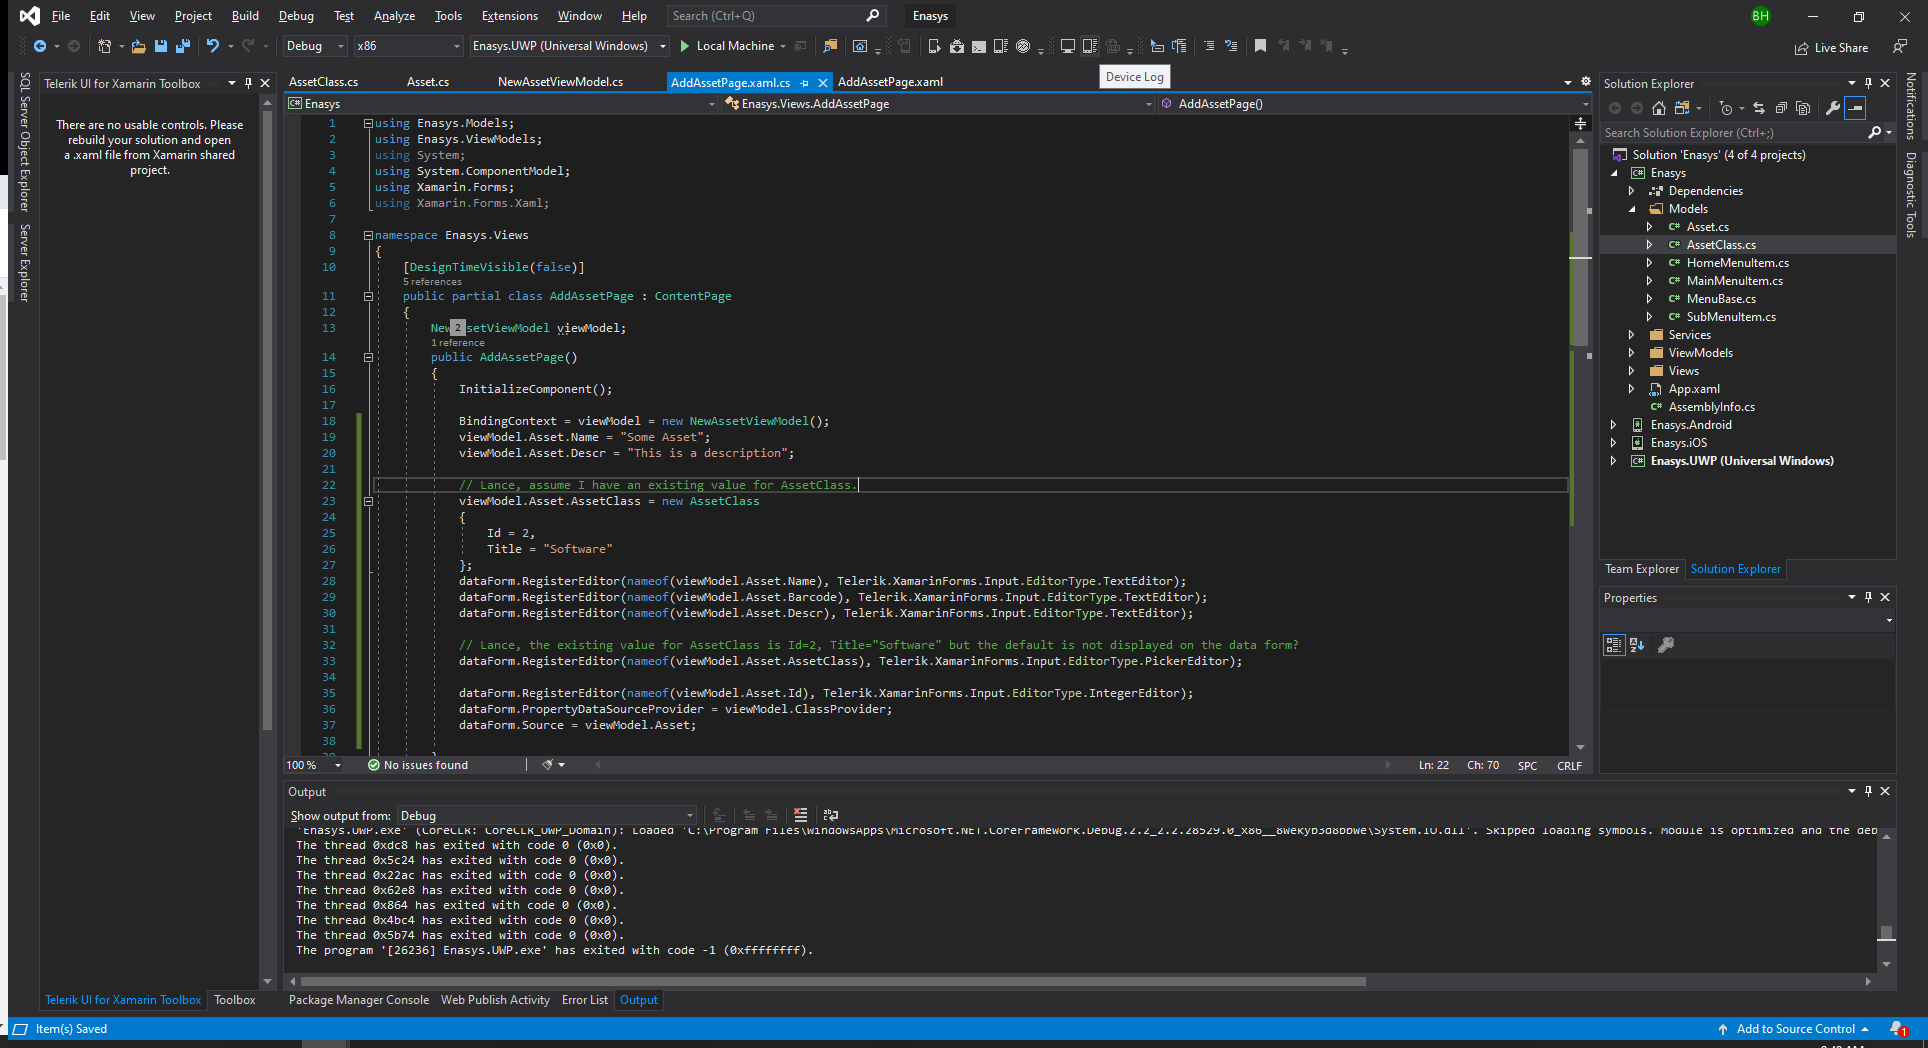This screenshot has width=1928, height=1048.
Task: Click the Save All toolbar icon
Action: click(182, 46)
